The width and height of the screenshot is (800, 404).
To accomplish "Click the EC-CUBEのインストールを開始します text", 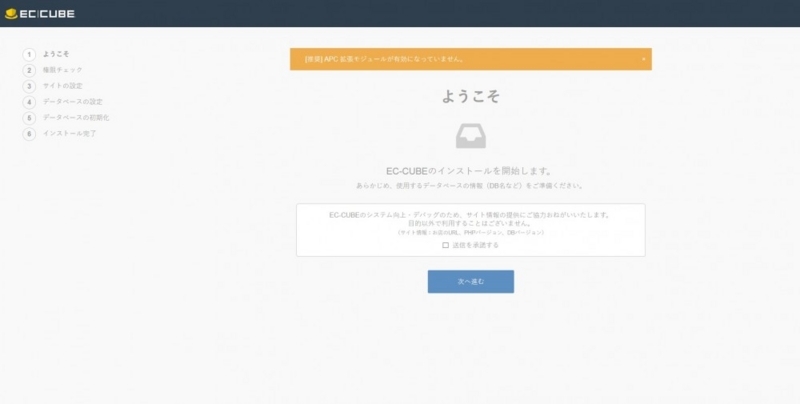I will click(469, 171).
